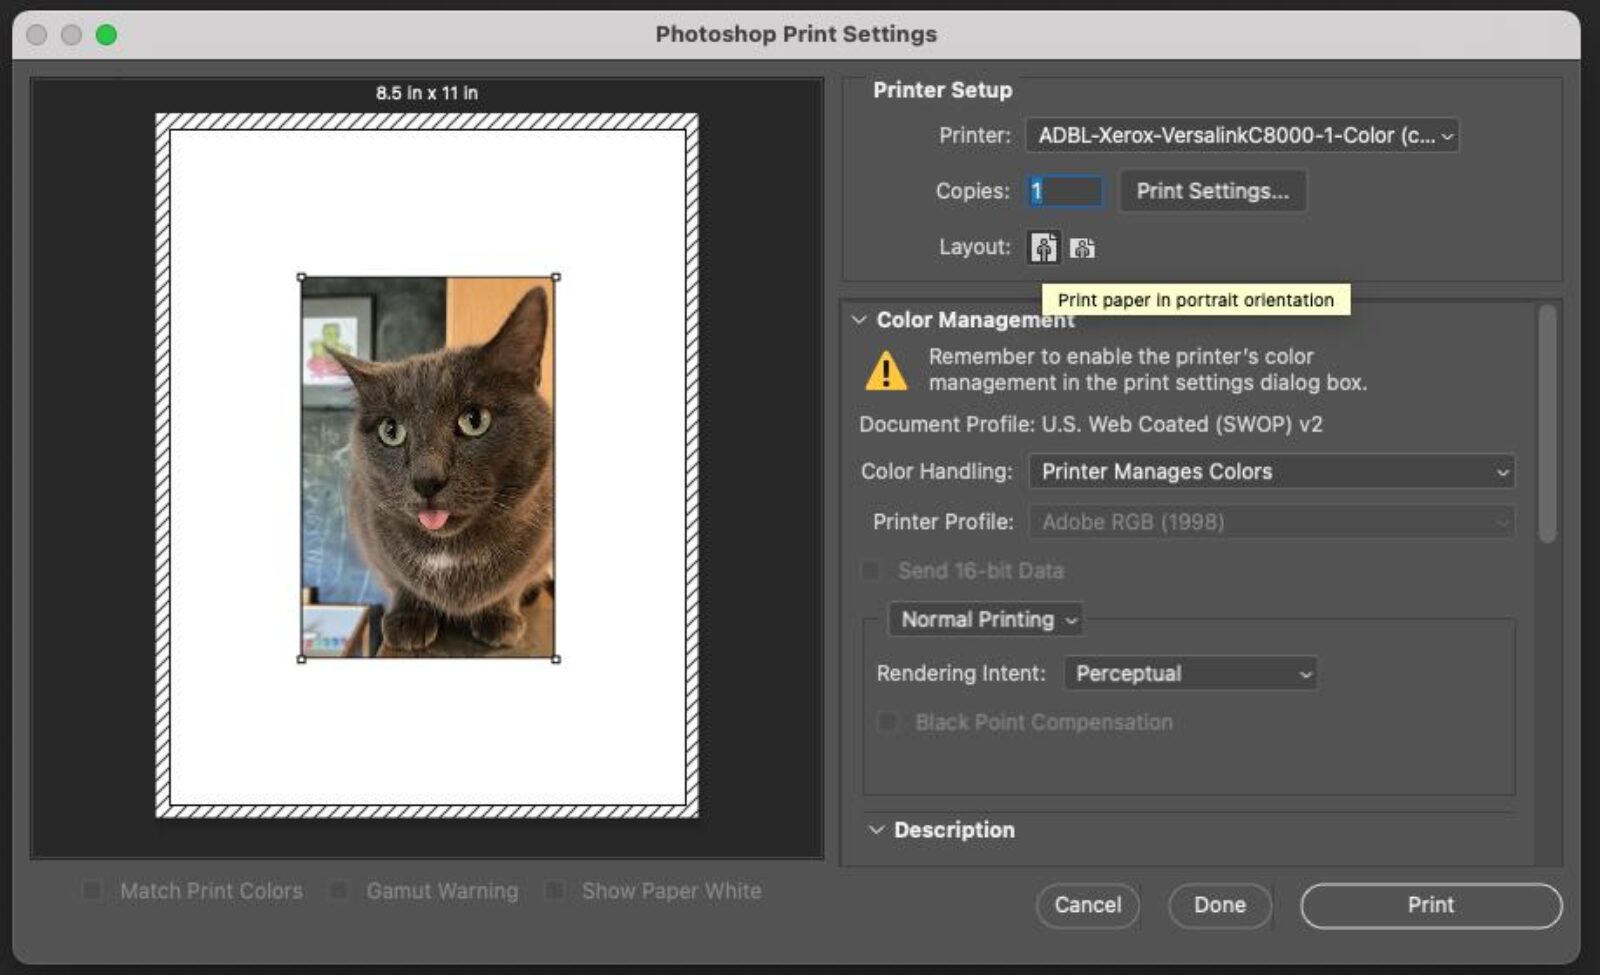Enable Black Point Compensation checkbox
The width and height of the screenshot is (1600, 975).
point(887,722)
